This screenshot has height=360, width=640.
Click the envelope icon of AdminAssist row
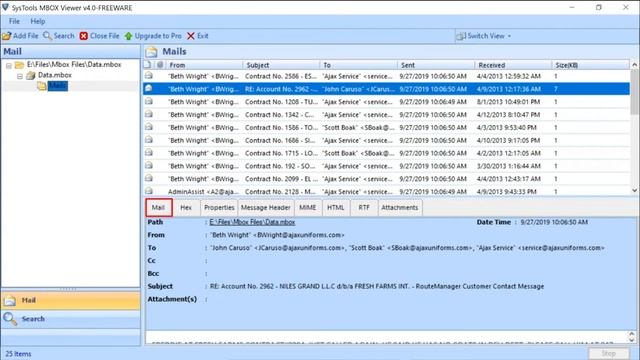[x=149, y=191]
